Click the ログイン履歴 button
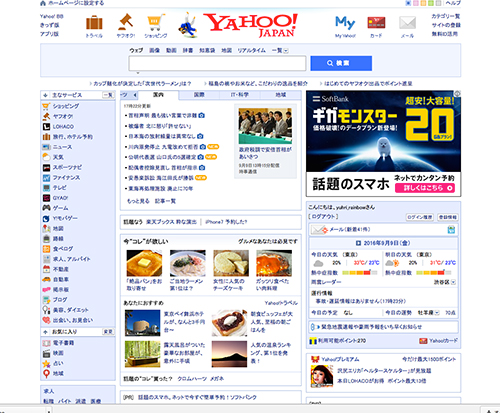 coord(420,217)
